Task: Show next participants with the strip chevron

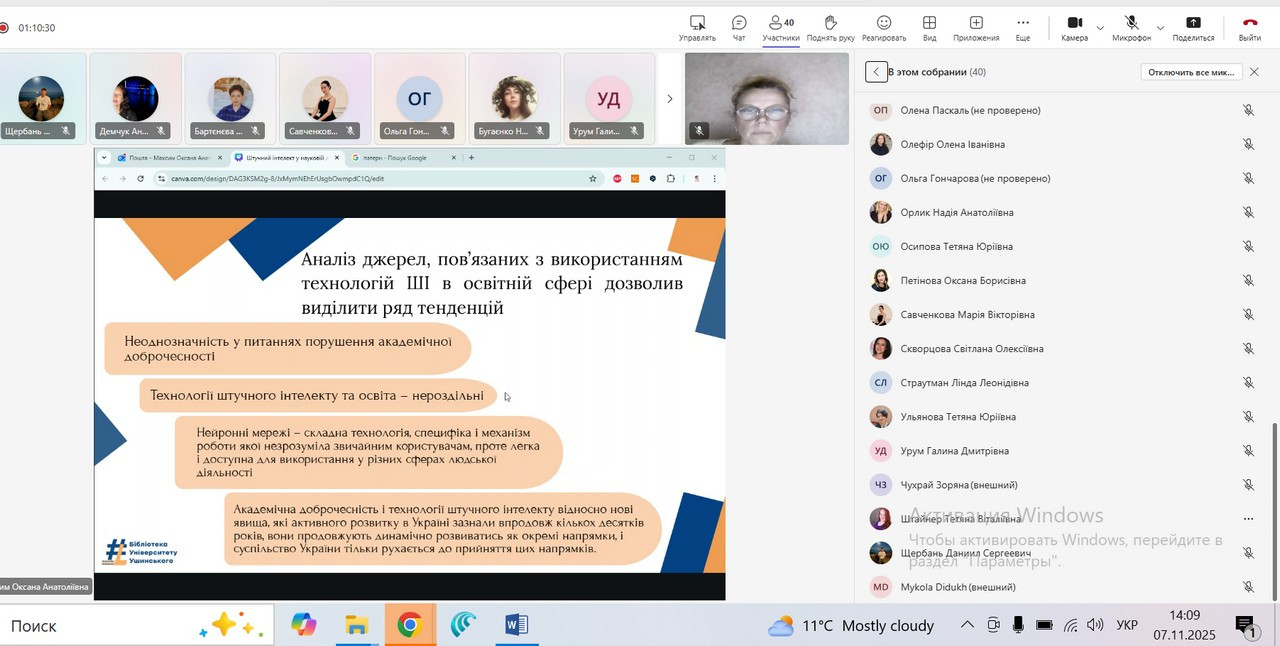Action: pyautogui.click(x=669, y=98)
